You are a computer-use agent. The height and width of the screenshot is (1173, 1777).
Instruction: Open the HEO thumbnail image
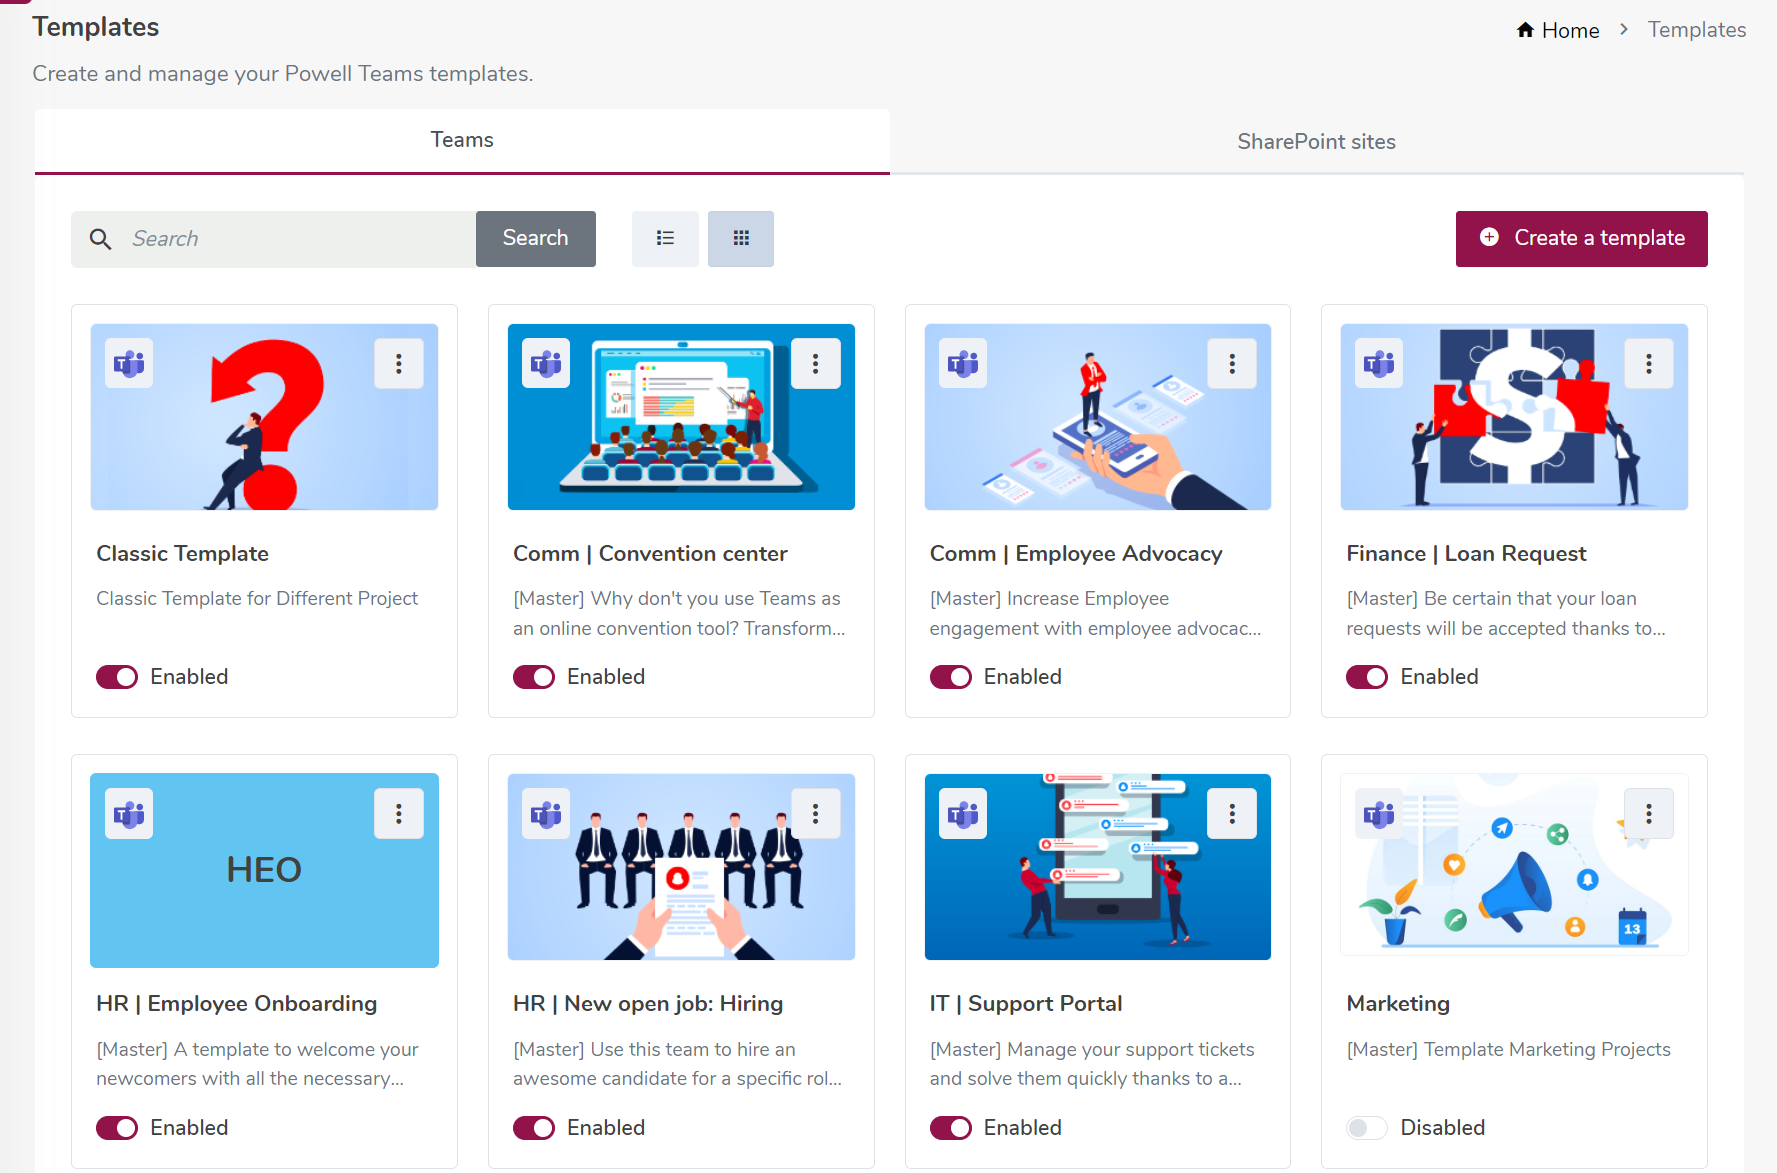point(264,870)
